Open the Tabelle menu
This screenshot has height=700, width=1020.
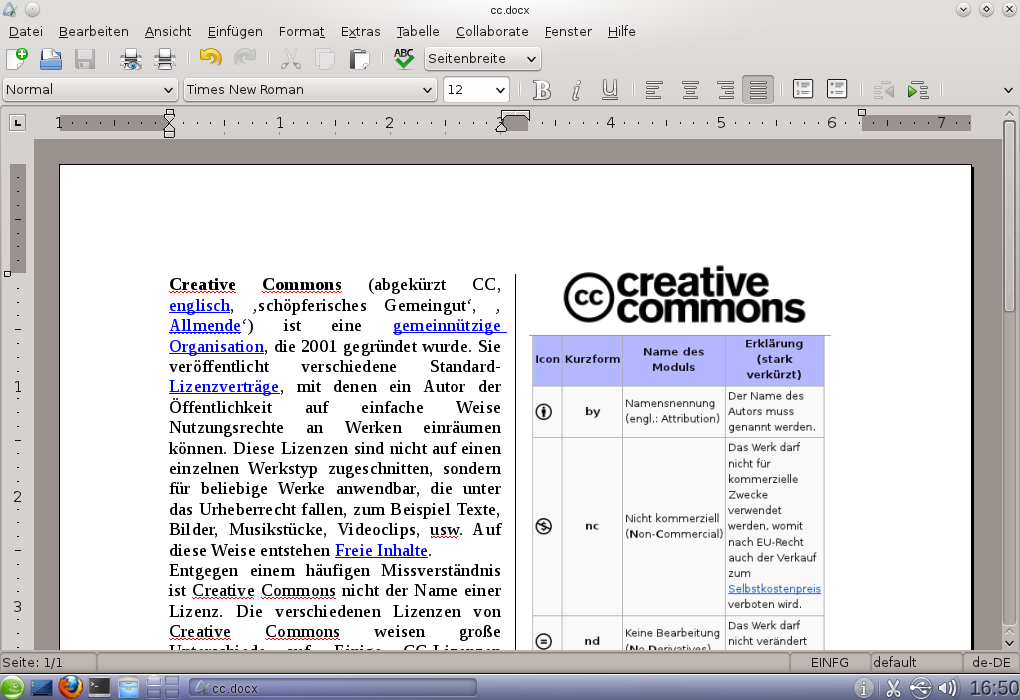click(x=417, y=32)
